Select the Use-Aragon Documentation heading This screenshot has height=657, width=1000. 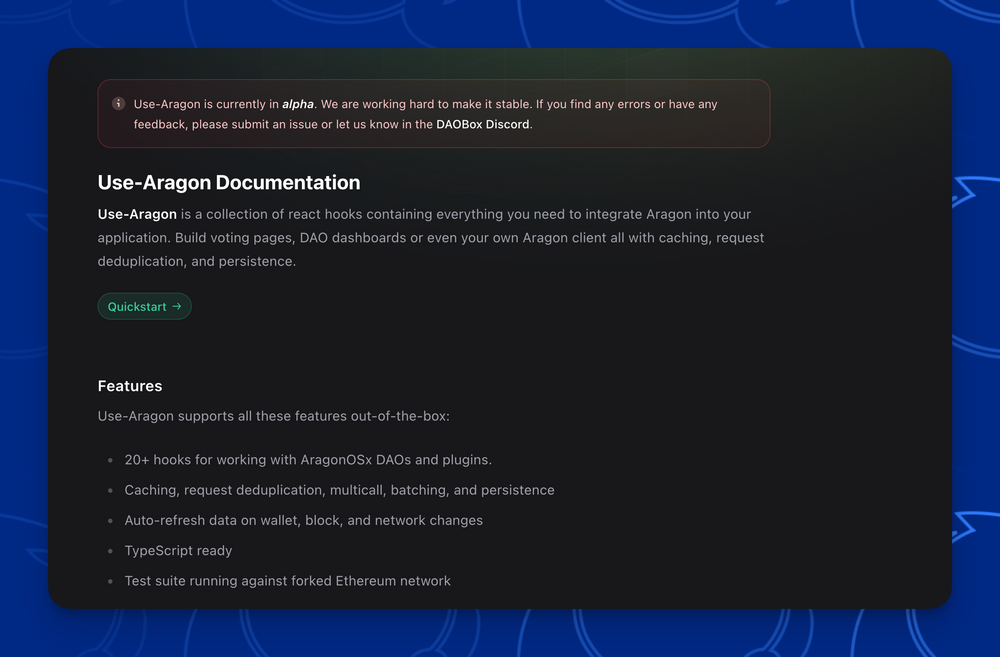pos(228,183)
